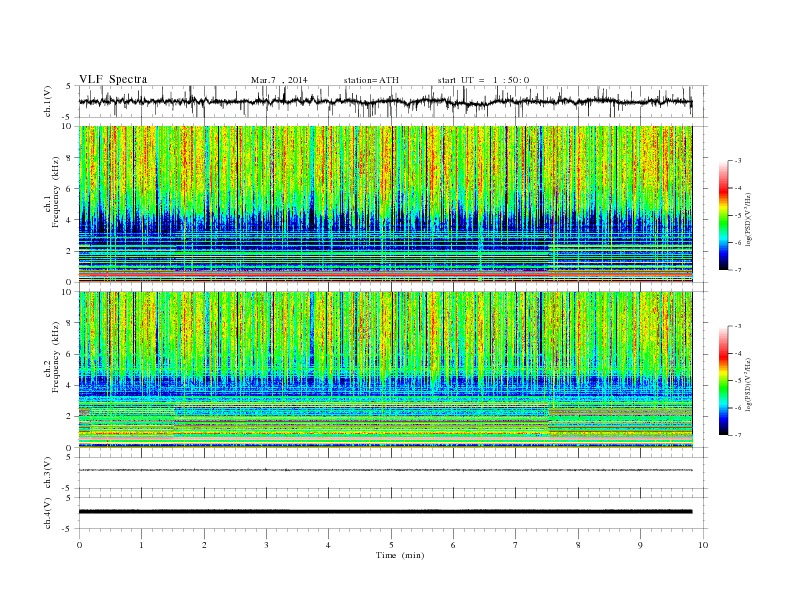The width and height of the screenshot is (792, 612).
Task: Click the ch.3 flat voltage trace
Action: click(385, 470)
